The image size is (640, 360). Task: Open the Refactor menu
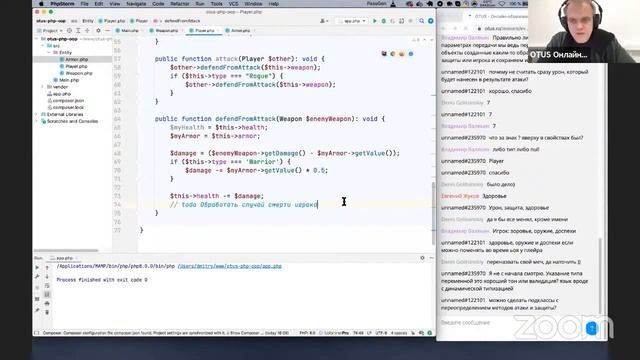click(180, 4)
